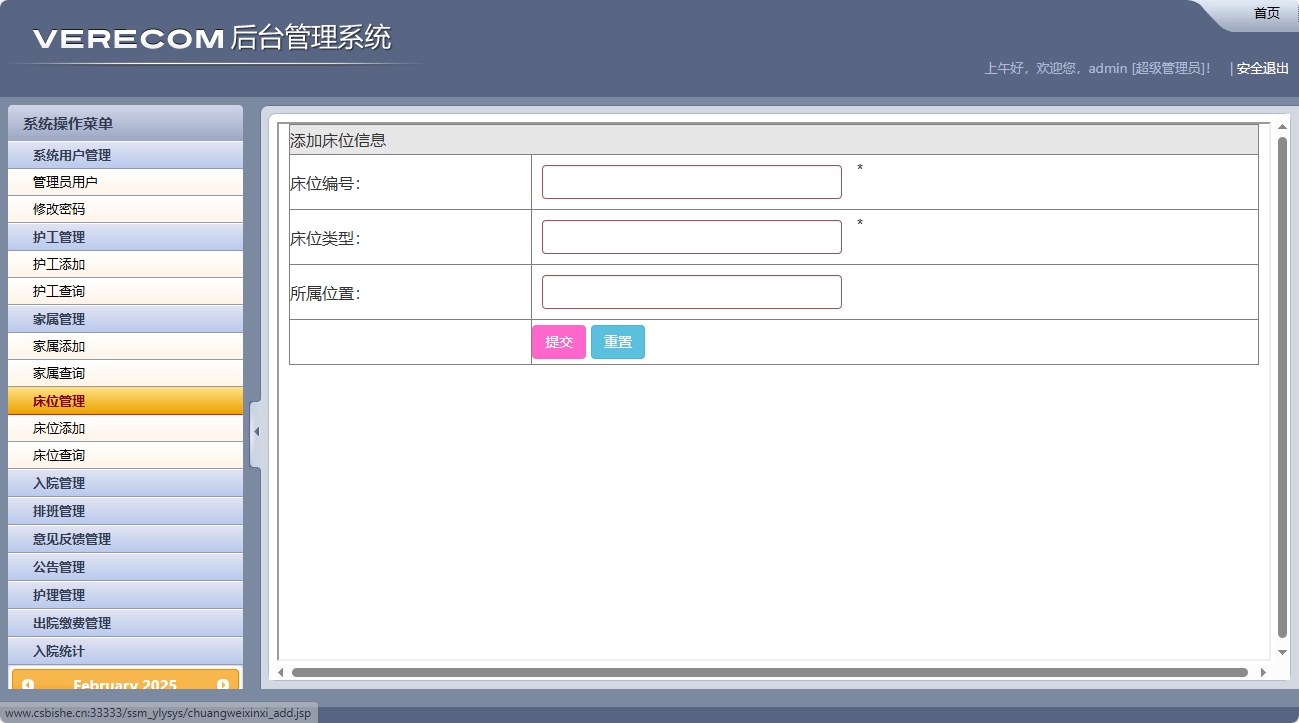Image resolution: width=1299 pixels, height=723 pixels.
Task: Open 护工添加 menu item
Action: (125, 264)
